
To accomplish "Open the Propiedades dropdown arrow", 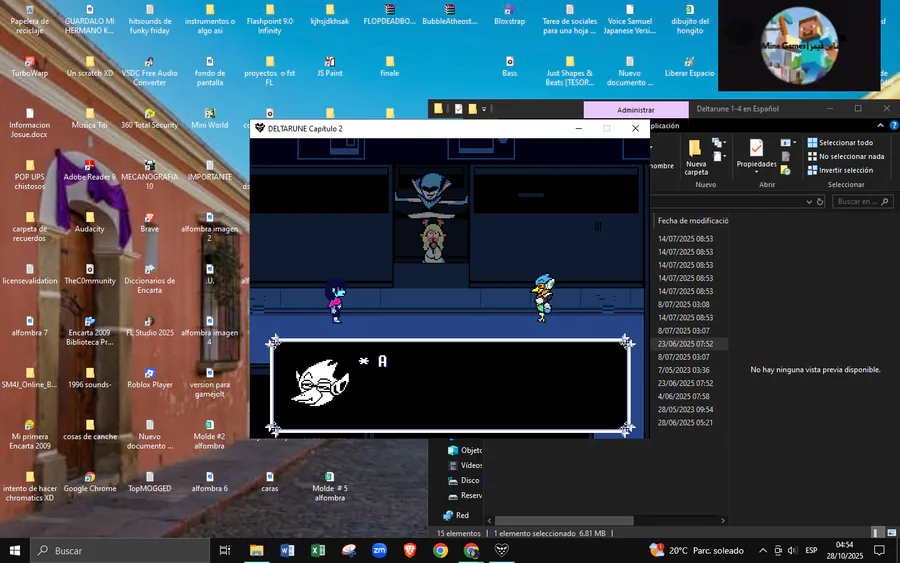I will (x=756, y=172).
